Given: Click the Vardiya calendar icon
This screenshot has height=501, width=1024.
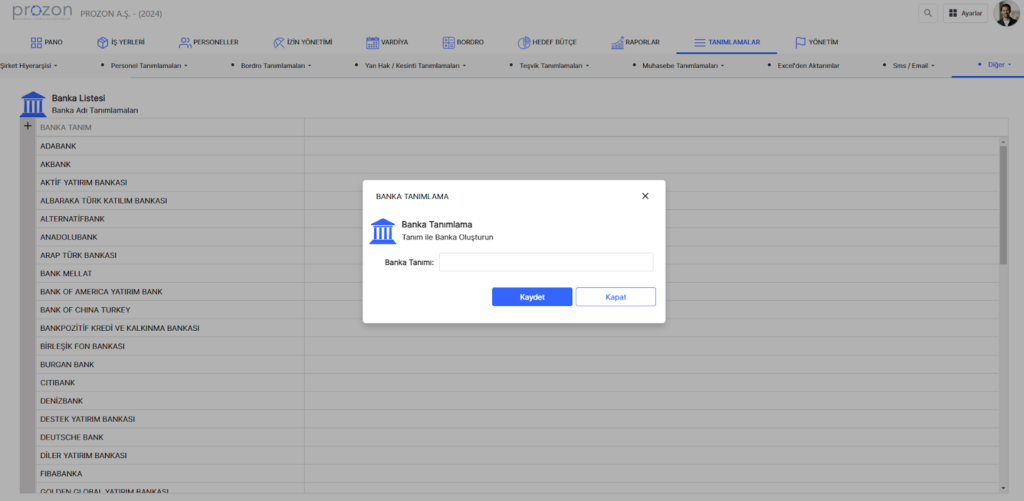Looking at the screenshot, I should point(372,43).
